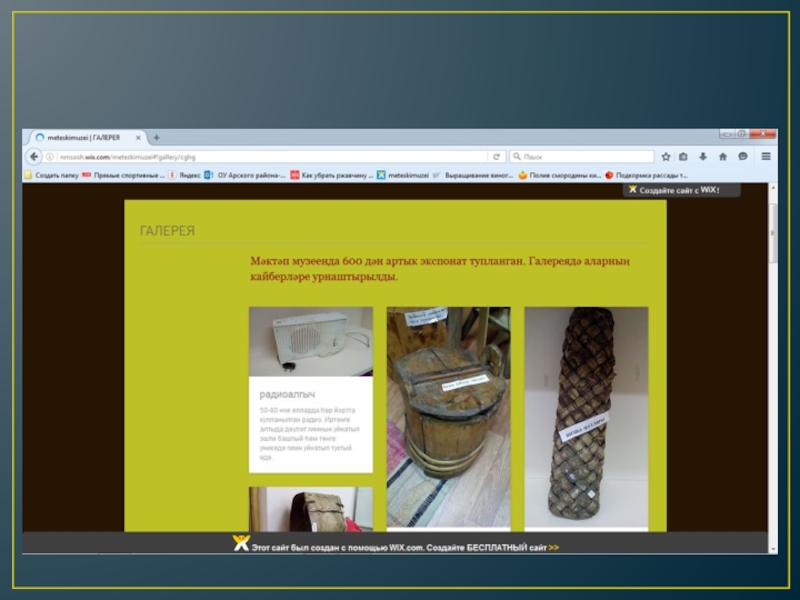Screen dimensions: 800x600
Task: Open the downloads arrow icon
Action: click(703, 157)
